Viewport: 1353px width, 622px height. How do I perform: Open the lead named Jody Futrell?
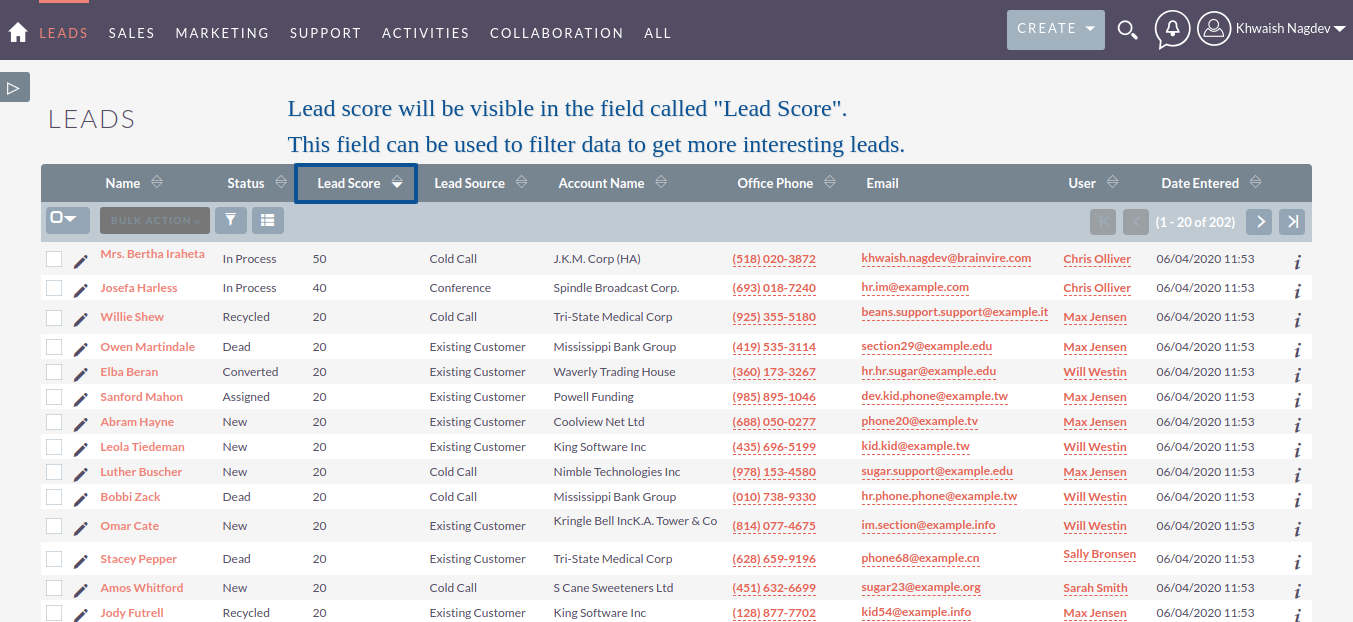pos(132,613)
